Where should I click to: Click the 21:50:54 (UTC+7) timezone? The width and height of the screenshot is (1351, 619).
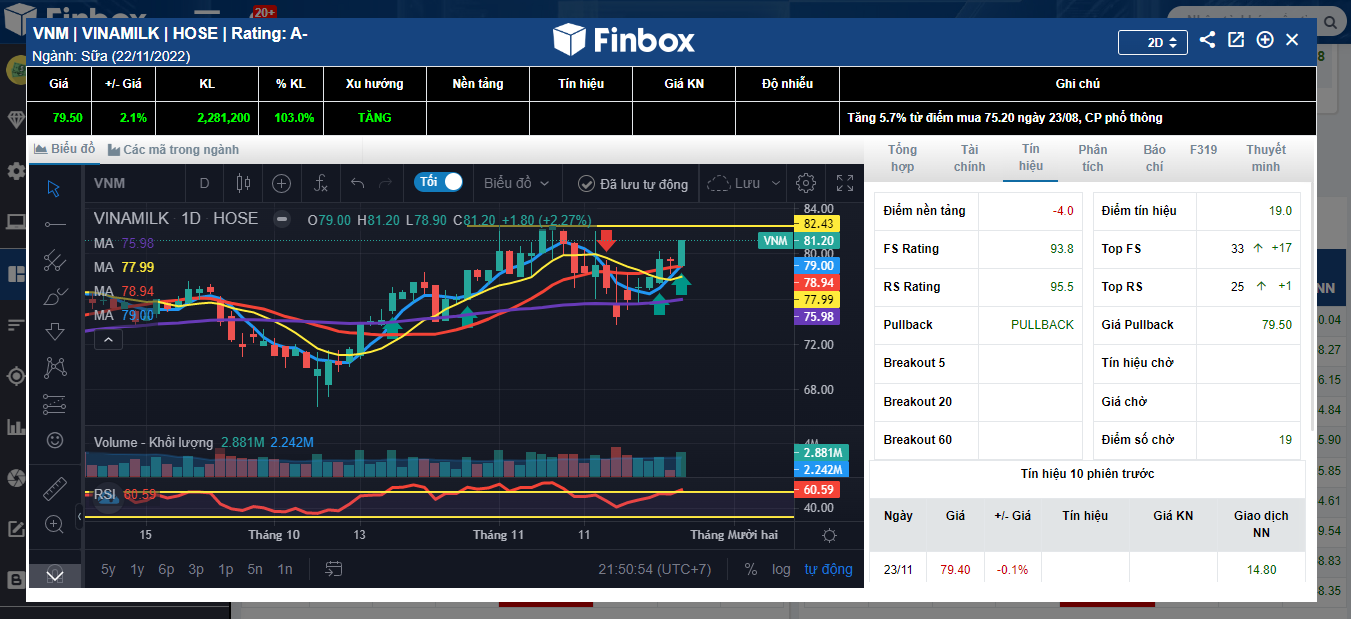[x=654, y=569]
